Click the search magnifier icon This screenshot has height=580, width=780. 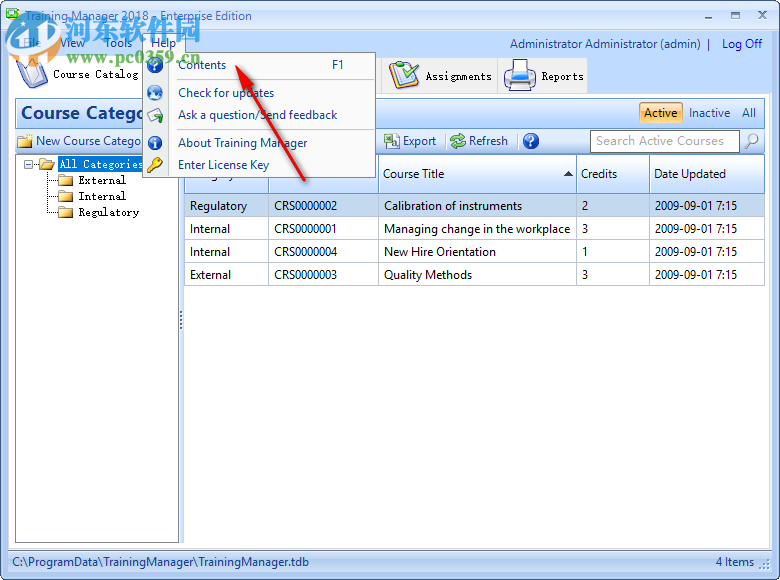[x=752, y=141]
